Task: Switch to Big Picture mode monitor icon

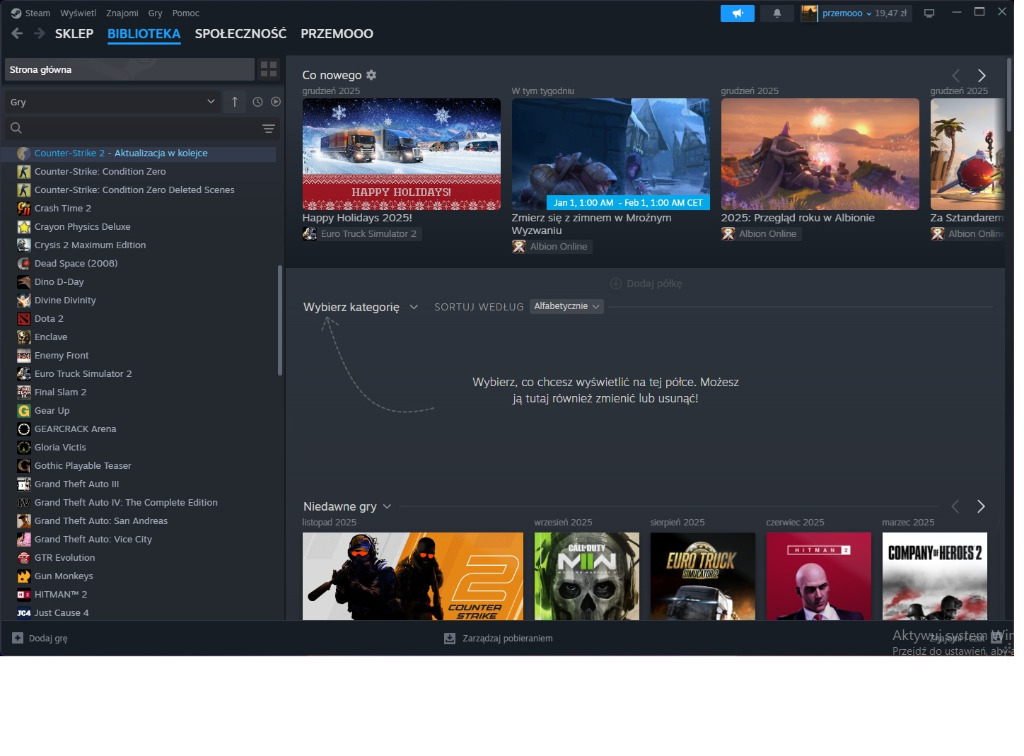Action: [x=929, y=13]
